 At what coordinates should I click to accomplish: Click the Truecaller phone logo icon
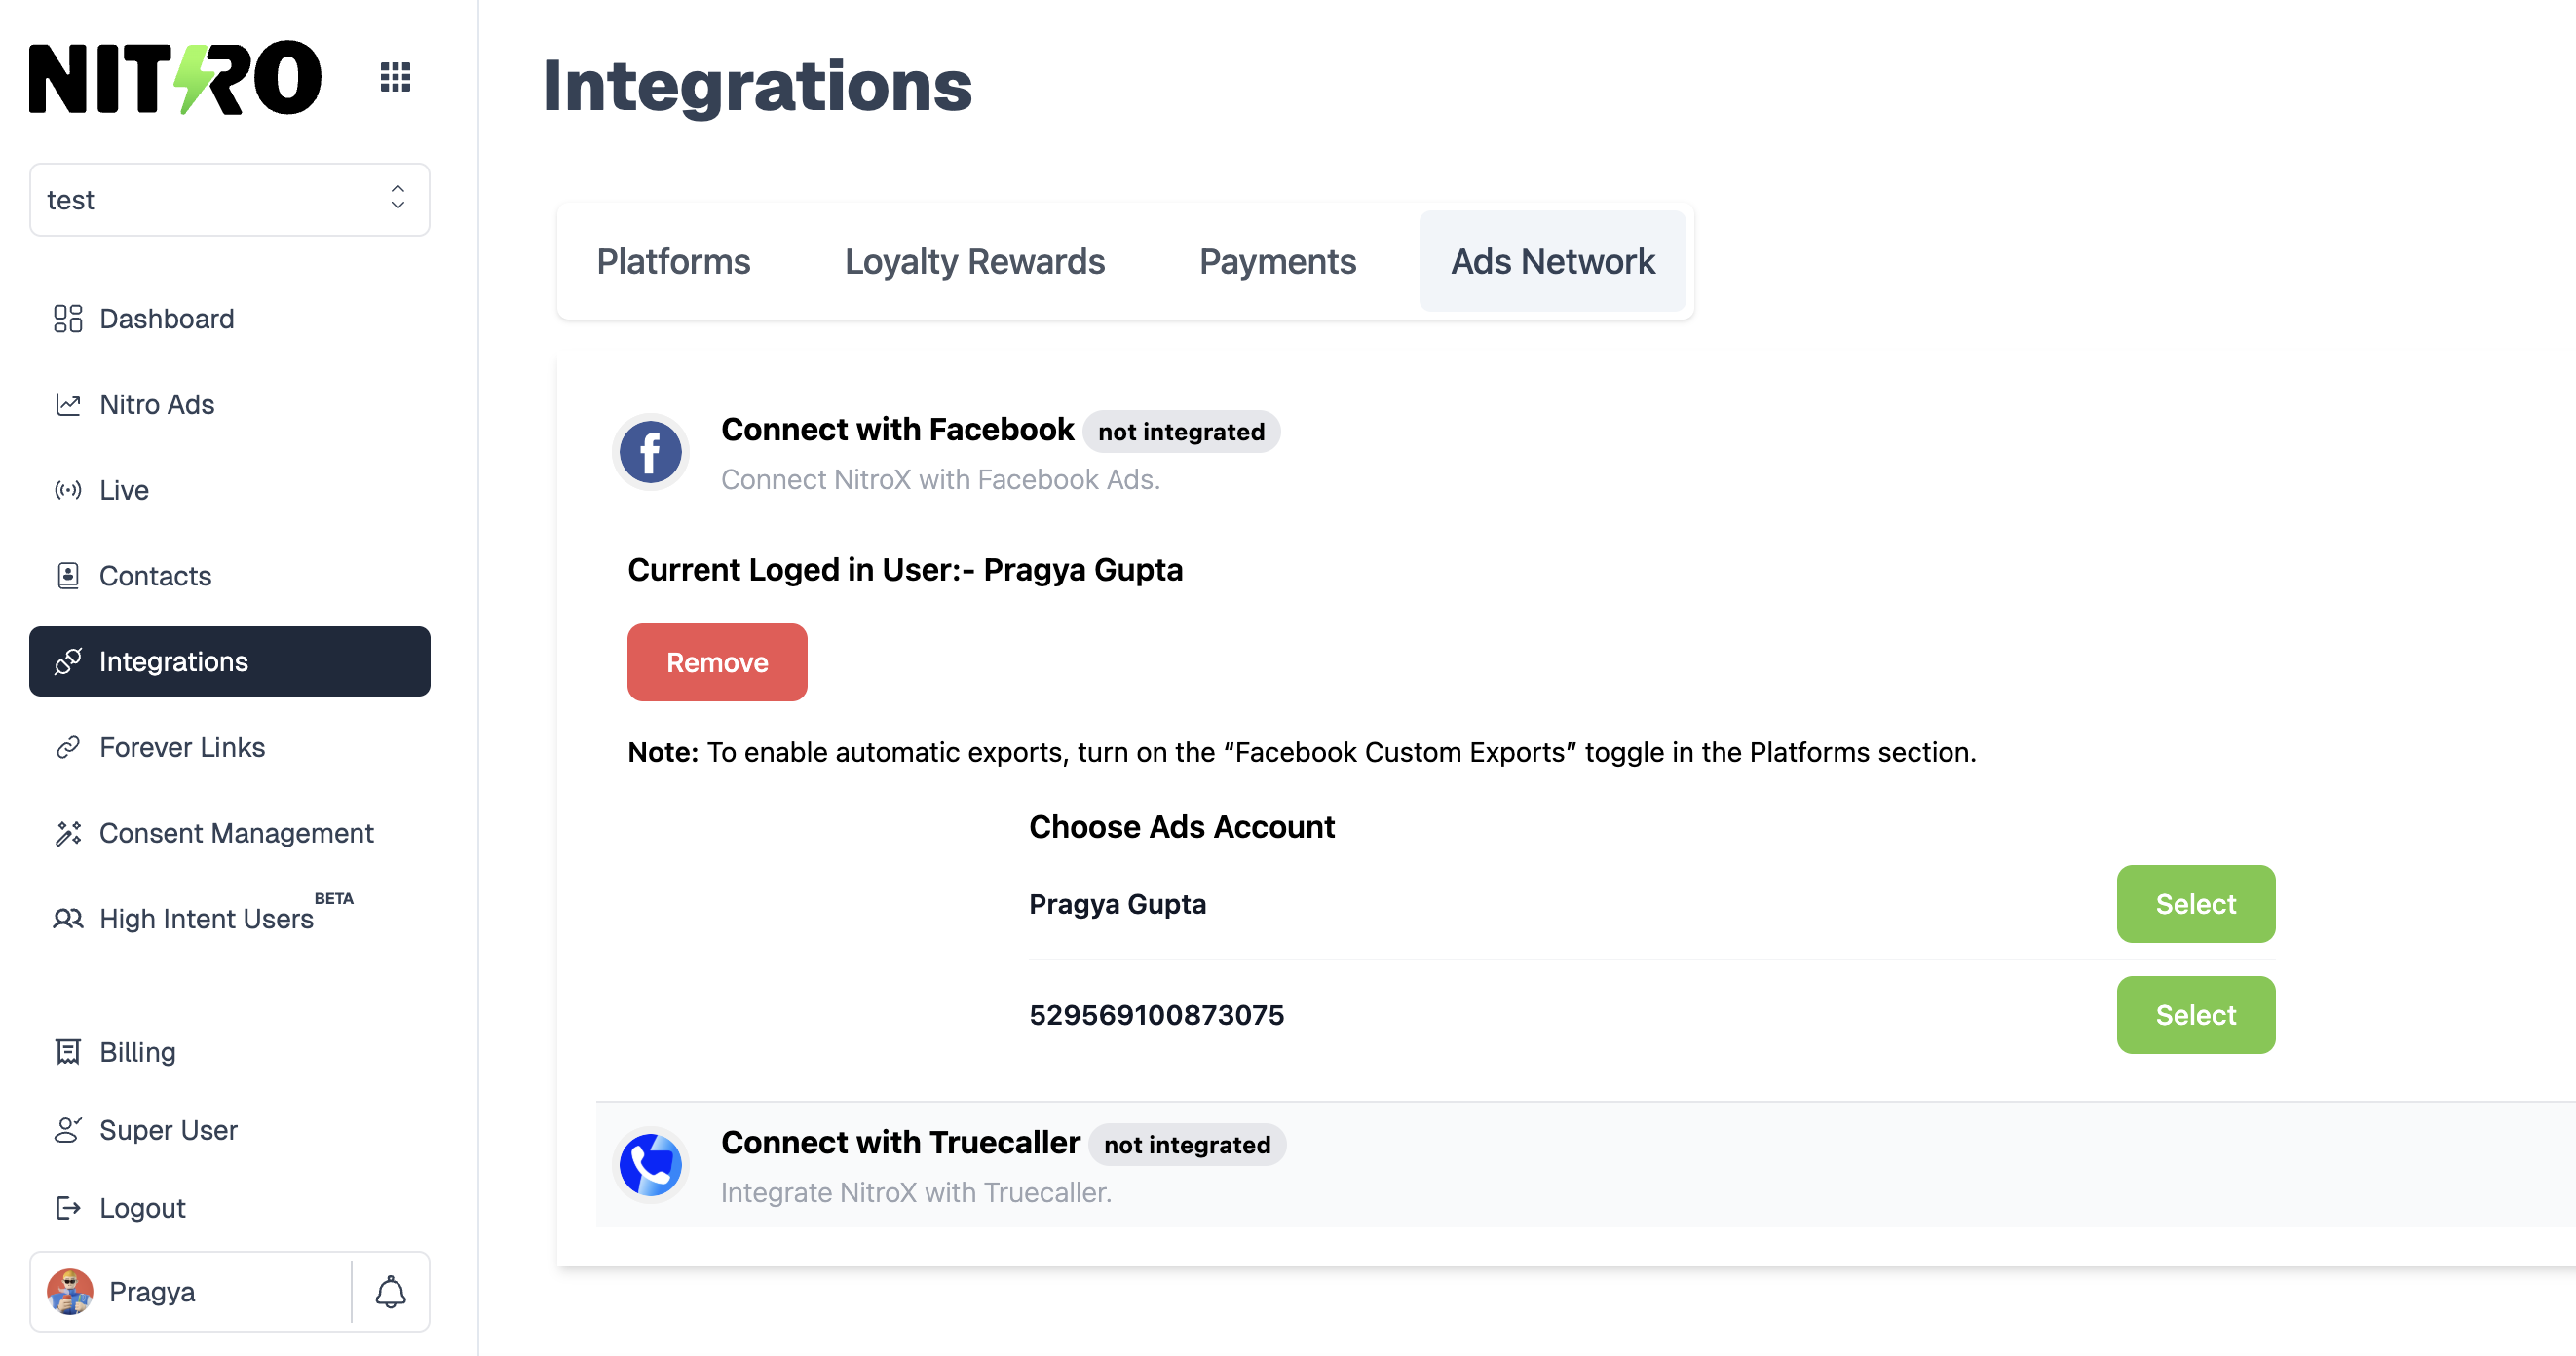click(x=651, y=1165)
